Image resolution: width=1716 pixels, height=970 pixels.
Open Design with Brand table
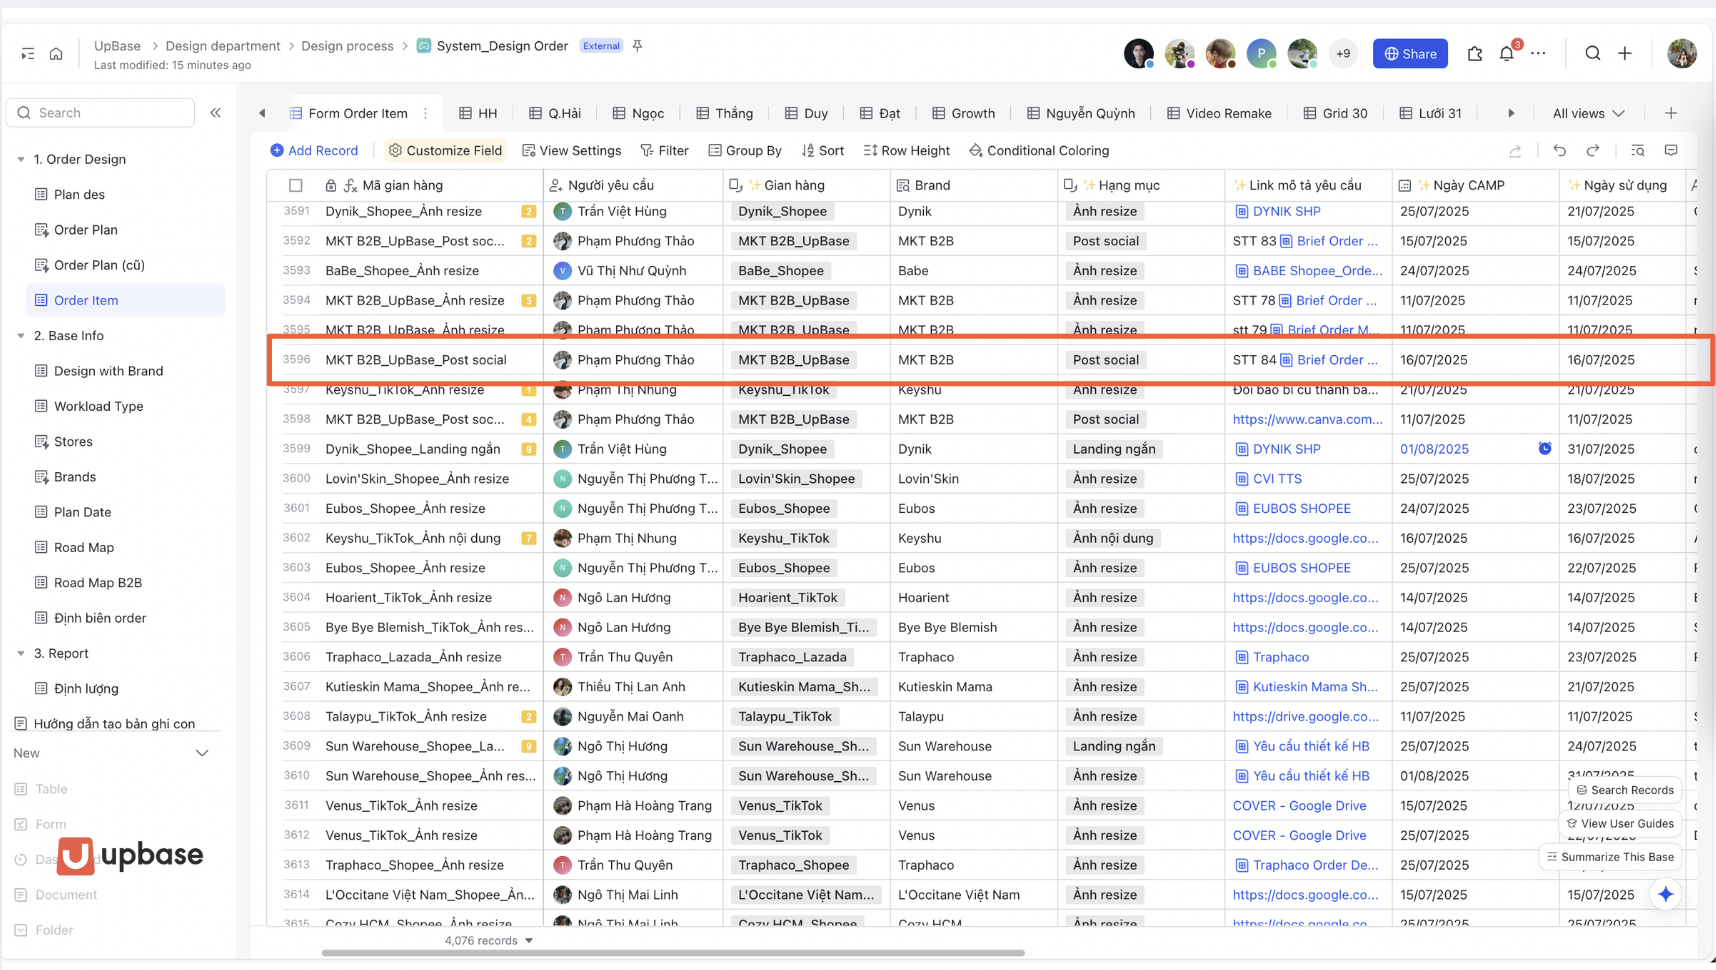(108, 371)
